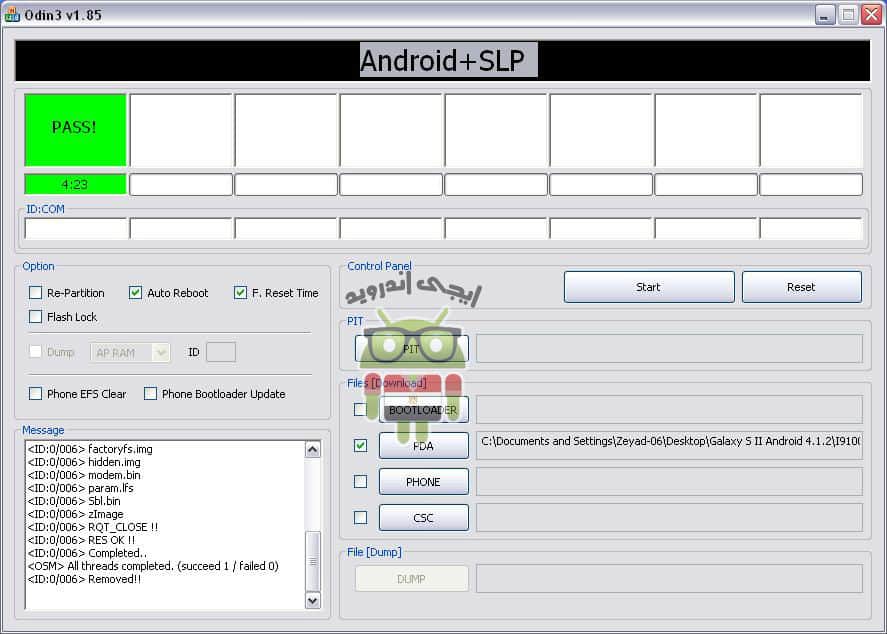Click the DUMP button
This screenshot has width=887, height=634.
412,579
